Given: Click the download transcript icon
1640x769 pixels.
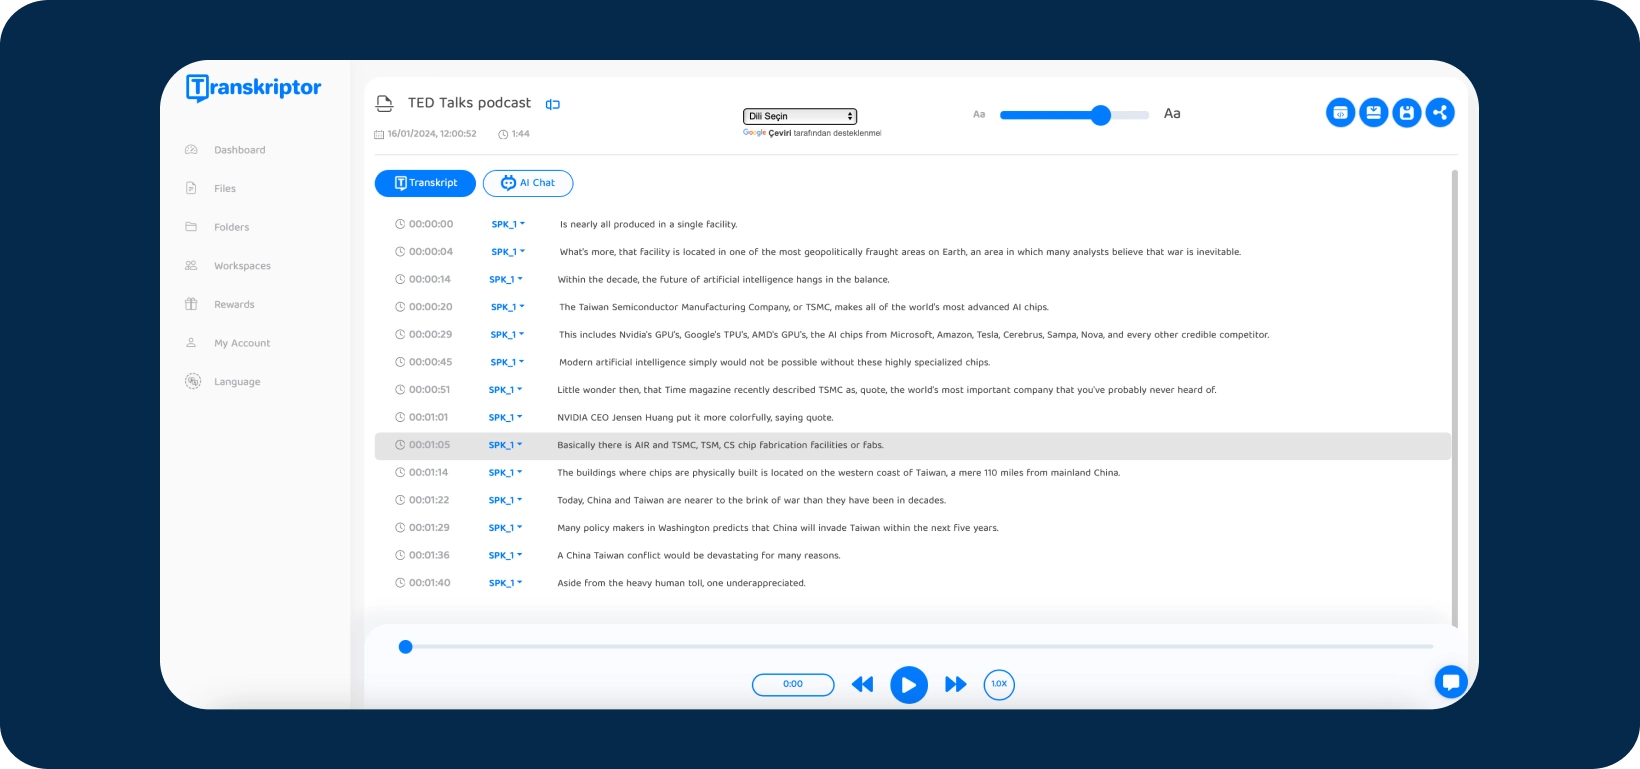Looking at the screenshot, I should click(x=1374, y=113).
